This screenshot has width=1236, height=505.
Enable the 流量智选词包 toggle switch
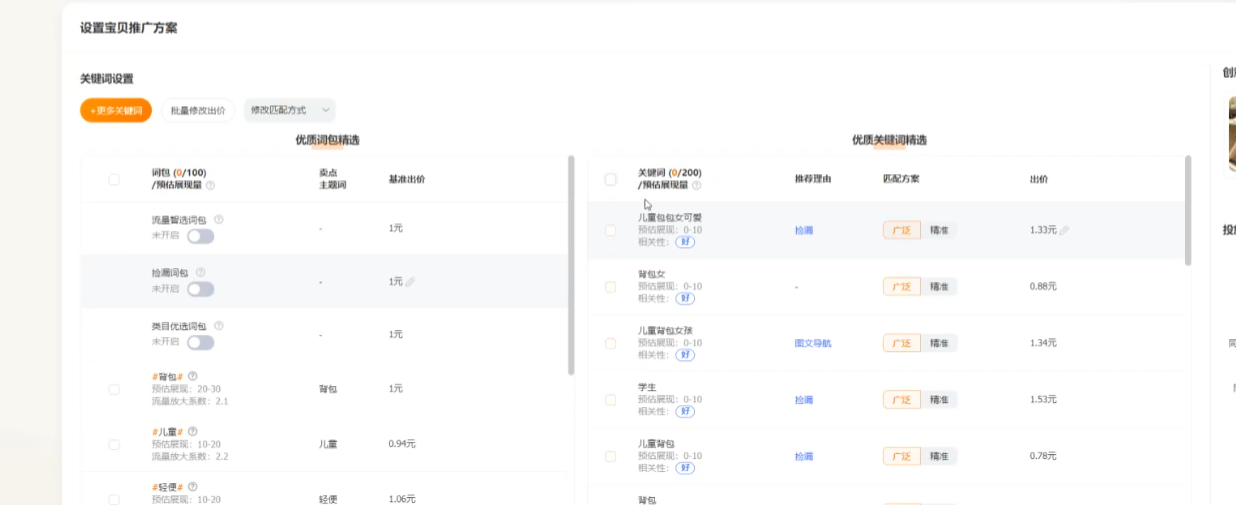coord(200,236)
